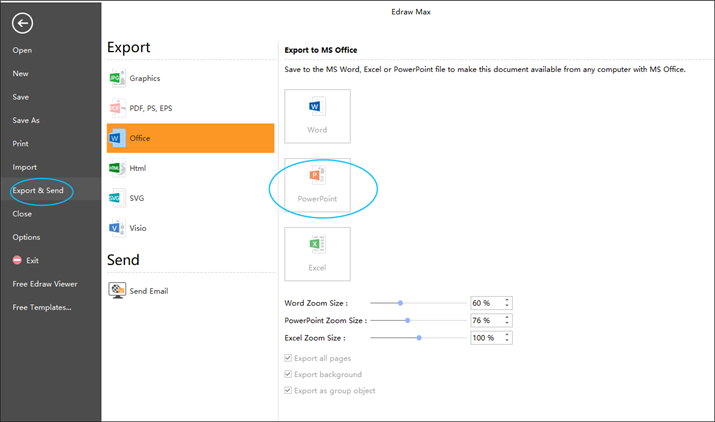Viewport: 715px width, 422px height.
Task: Click the red Exit icon
Action: (17, 260)
